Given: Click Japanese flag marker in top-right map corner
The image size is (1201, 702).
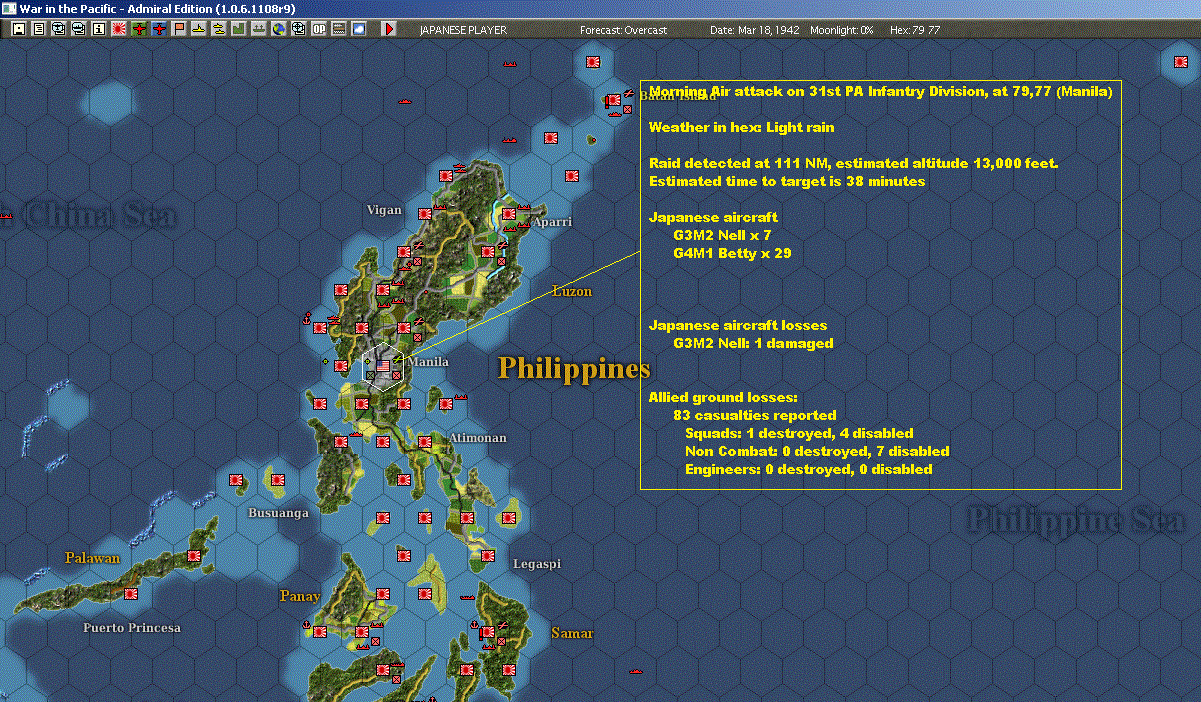Looking at the screenshot, I should pos(1181,63).
